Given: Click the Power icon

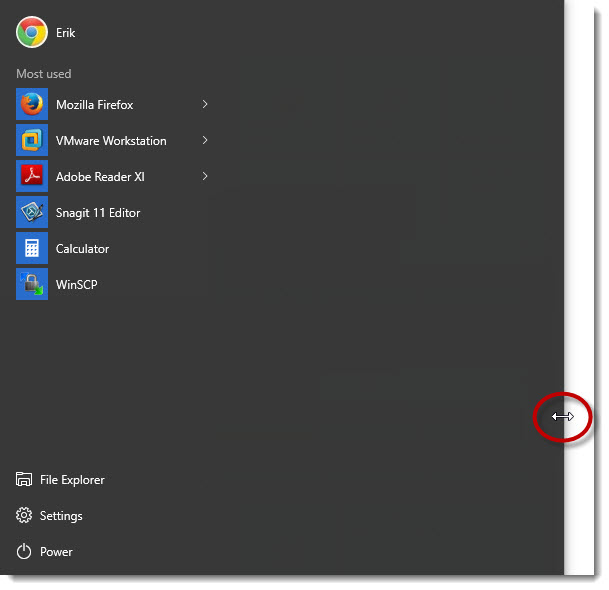Looking at the screenshot, I should click(24, 552).
